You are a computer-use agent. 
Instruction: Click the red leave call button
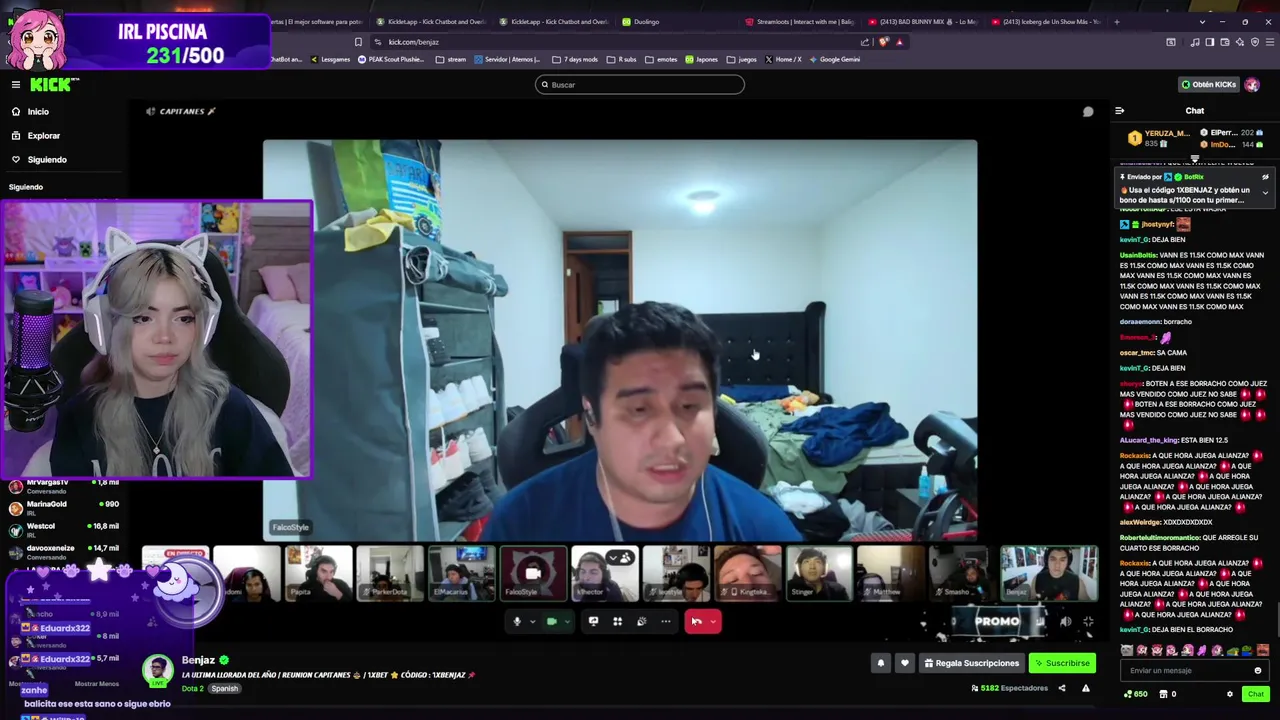pos(696,621)
